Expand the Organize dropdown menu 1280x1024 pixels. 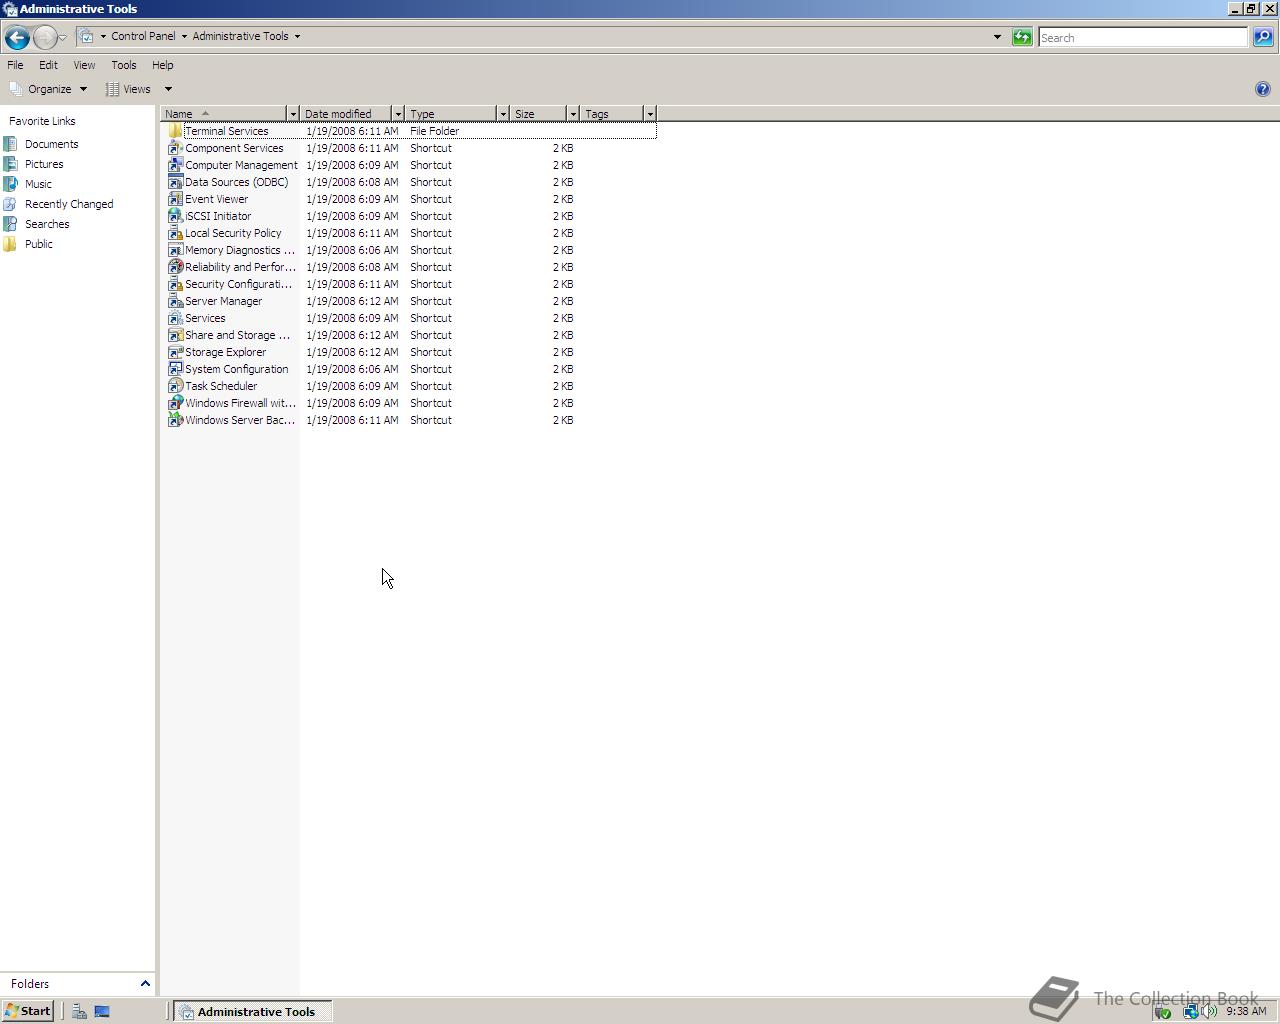(83, 89)
